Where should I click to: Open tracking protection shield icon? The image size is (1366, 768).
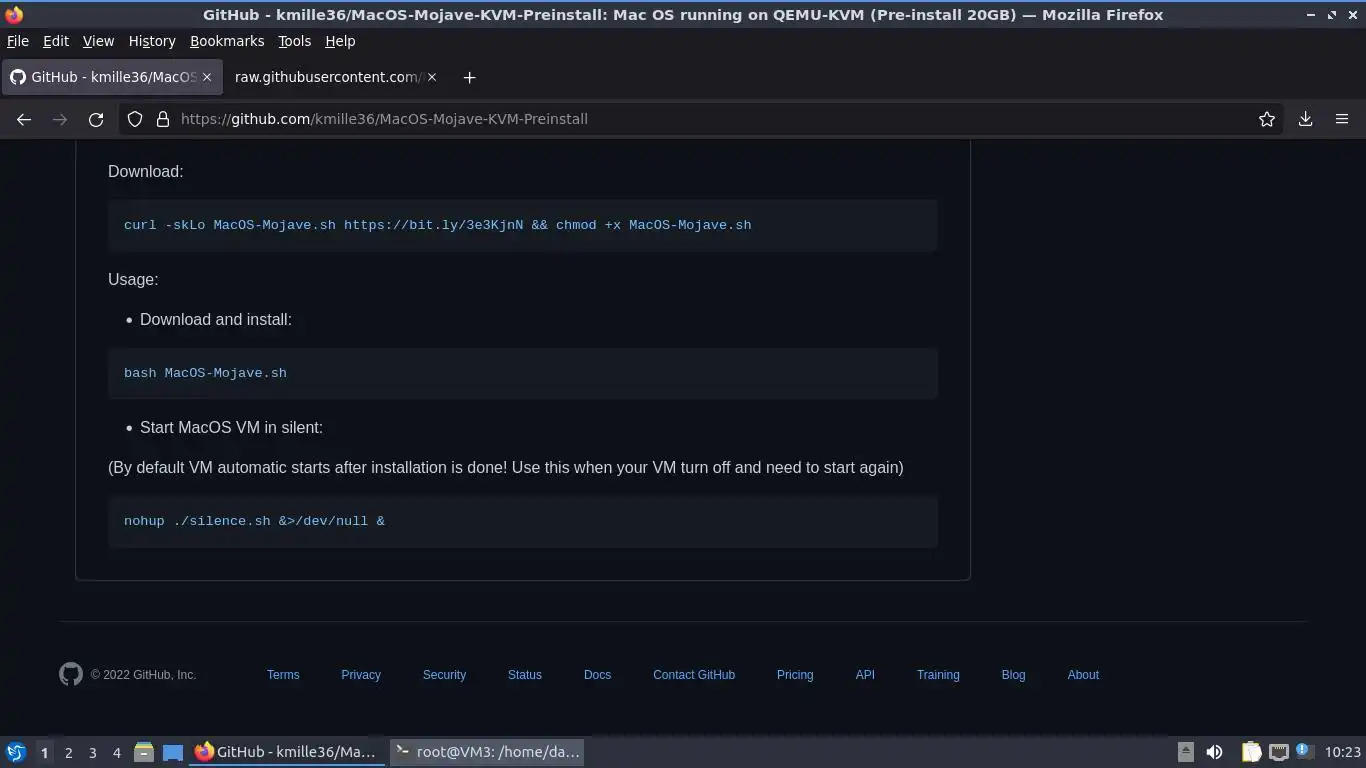click(135, 119)
